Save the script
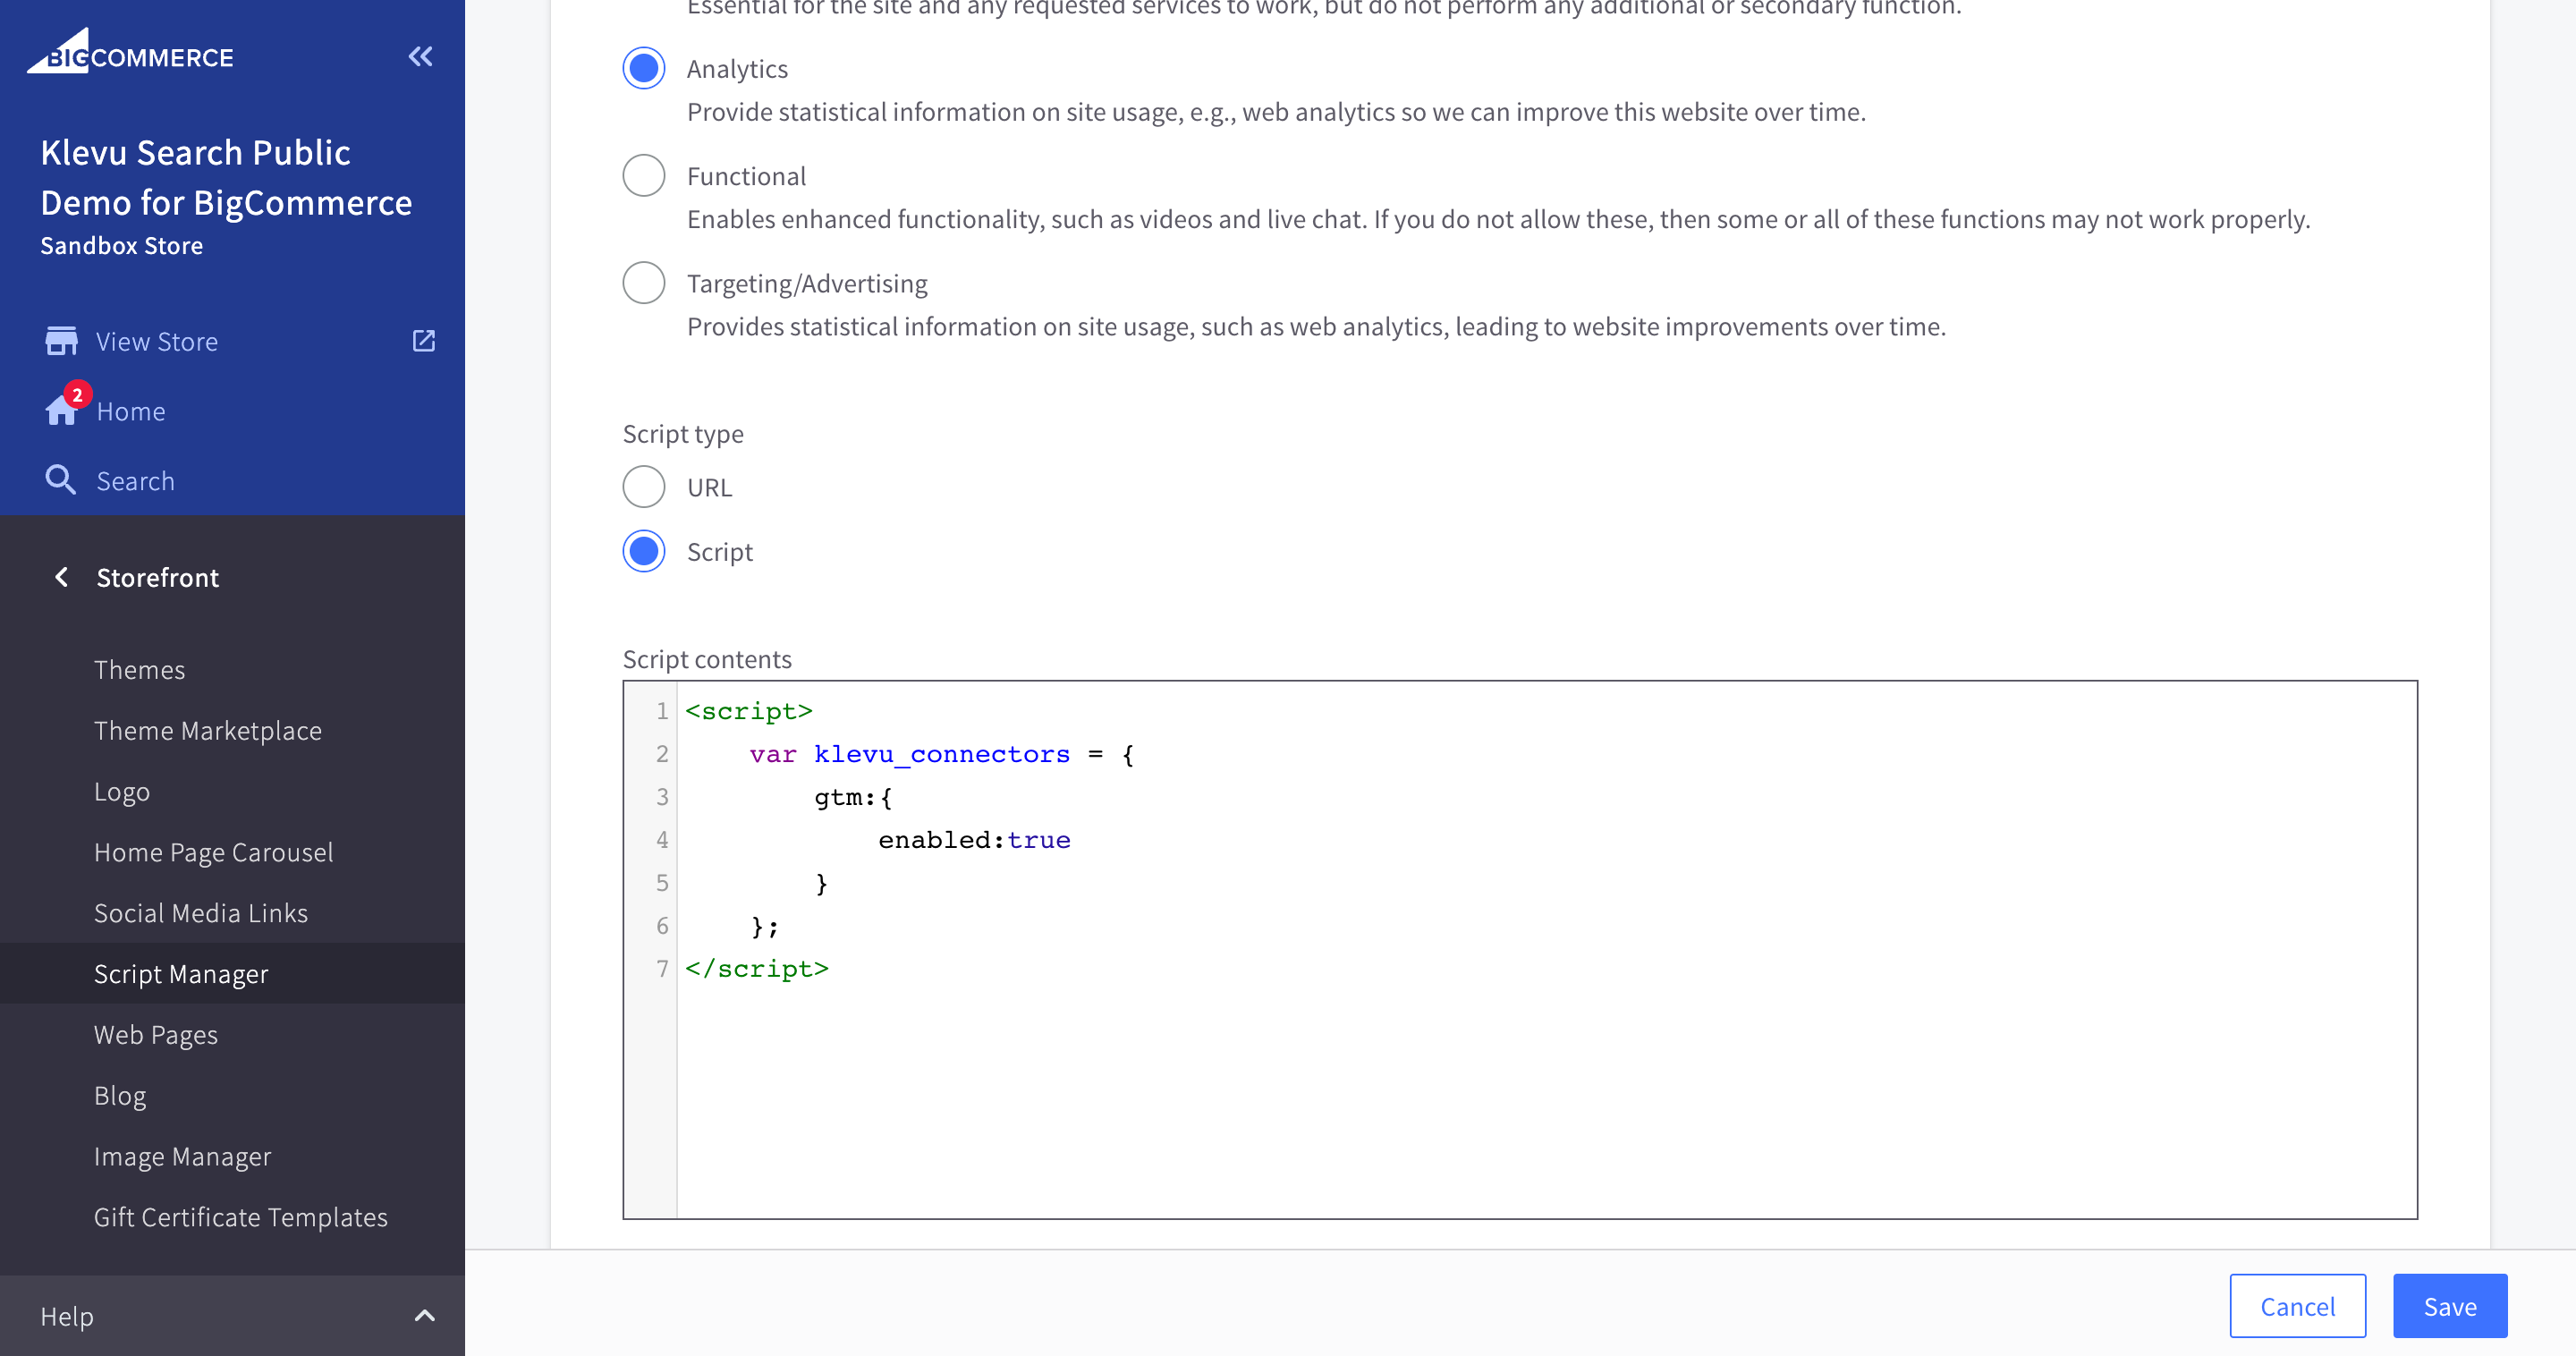The height and width of the screenshot is (1356, 2576). 2450,1306
